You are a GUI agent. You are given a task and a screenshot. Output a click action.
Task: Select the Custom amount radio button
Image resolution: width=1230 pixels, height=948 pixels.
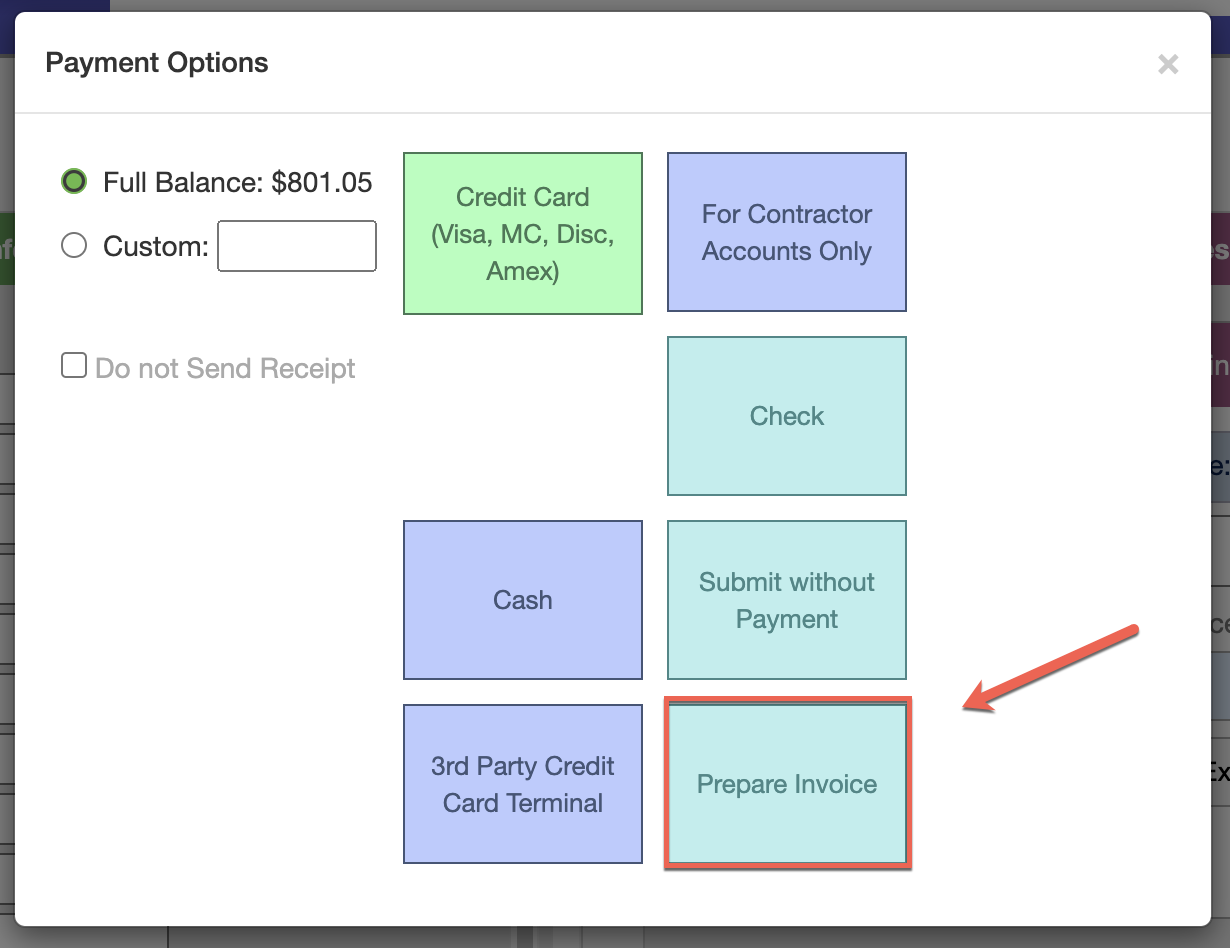pos(74,246)
